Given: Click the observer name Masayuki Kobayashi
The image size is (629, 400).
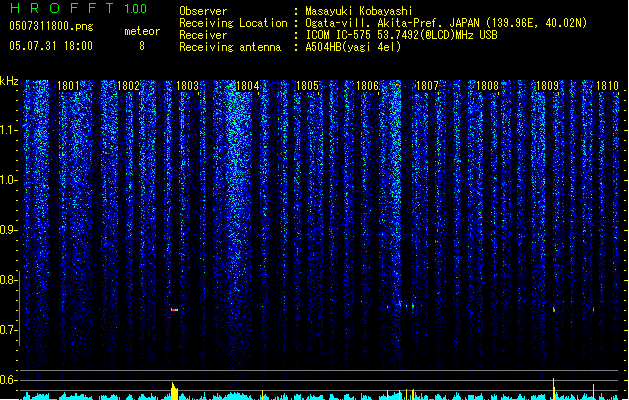Looking at the screenshot, I should tap(359, 11).
